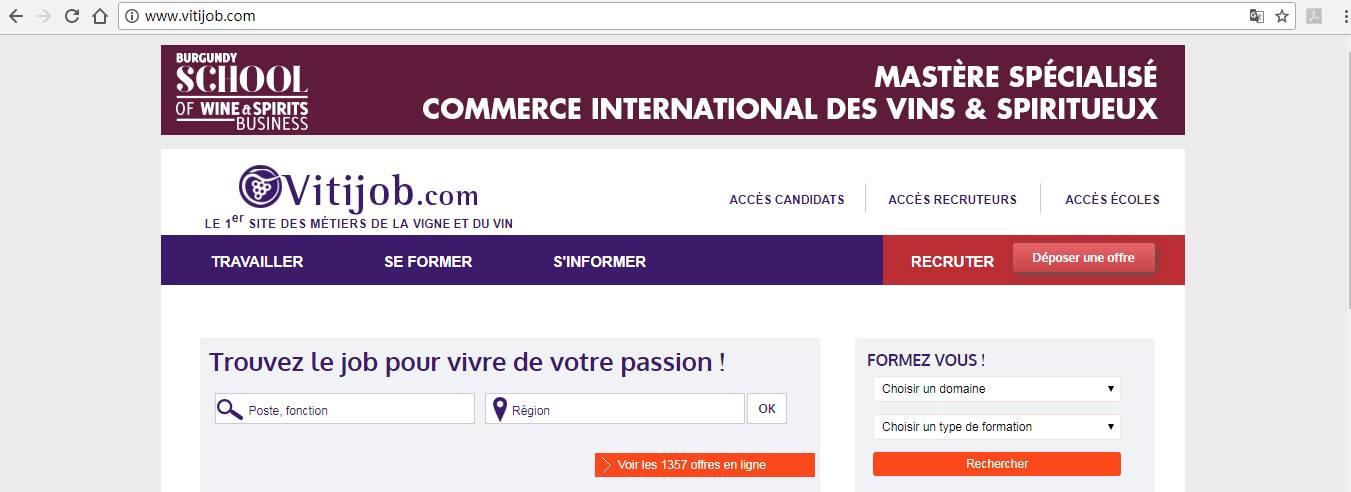Open 'Choisir un type de formation' dropdown
Viewport: 1351px width, 492px height.
pos(996,427)
